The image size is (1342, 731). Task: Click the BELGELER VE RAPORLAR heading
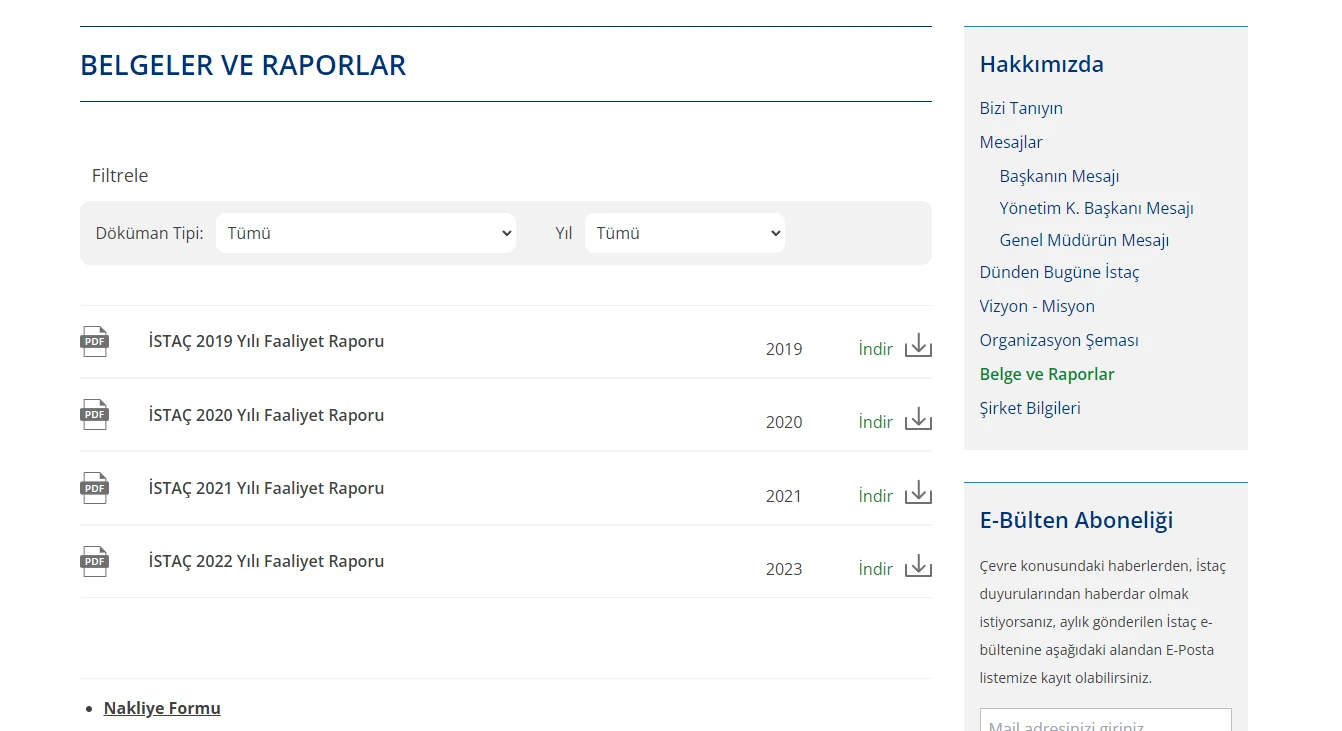click(x=243, y=65)
